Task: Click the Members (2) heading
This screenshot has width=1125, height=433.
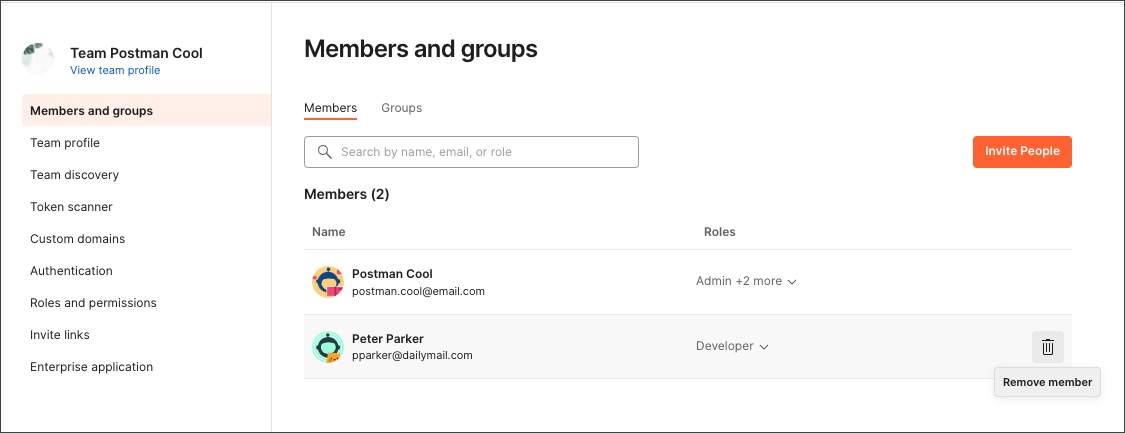Action: pos(347,194)
